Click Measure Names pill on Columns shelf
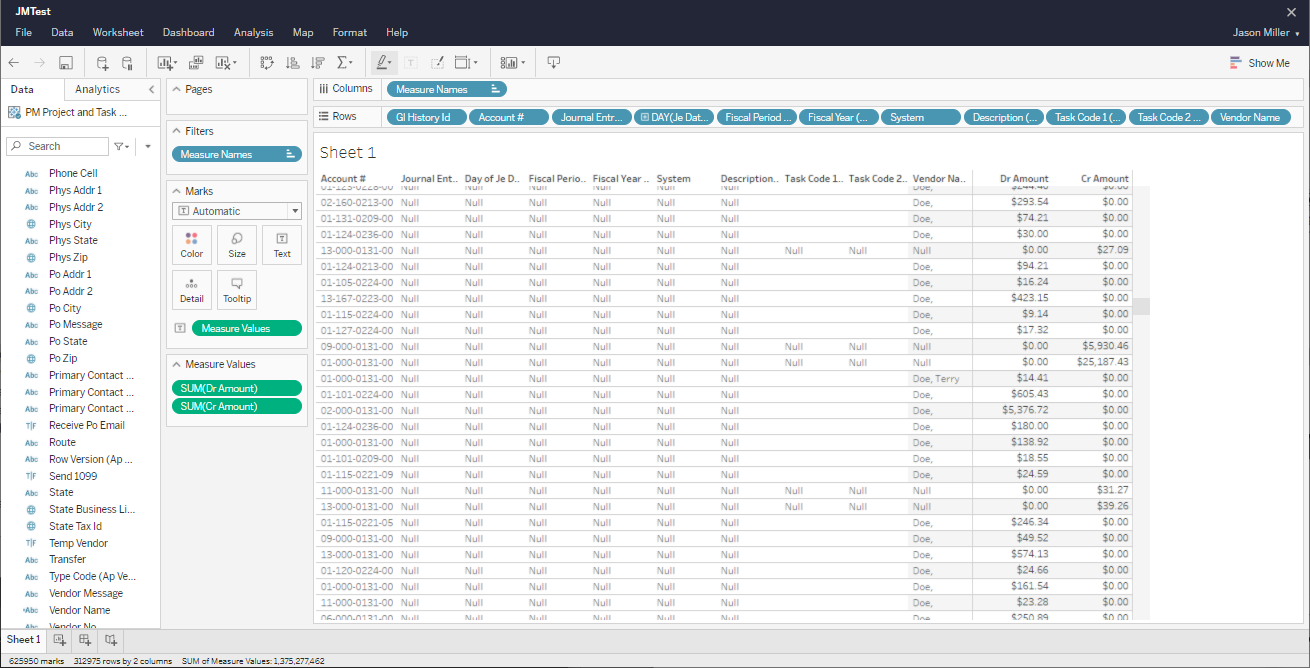Screen dimensions: 1310x668 click(447, 89)
